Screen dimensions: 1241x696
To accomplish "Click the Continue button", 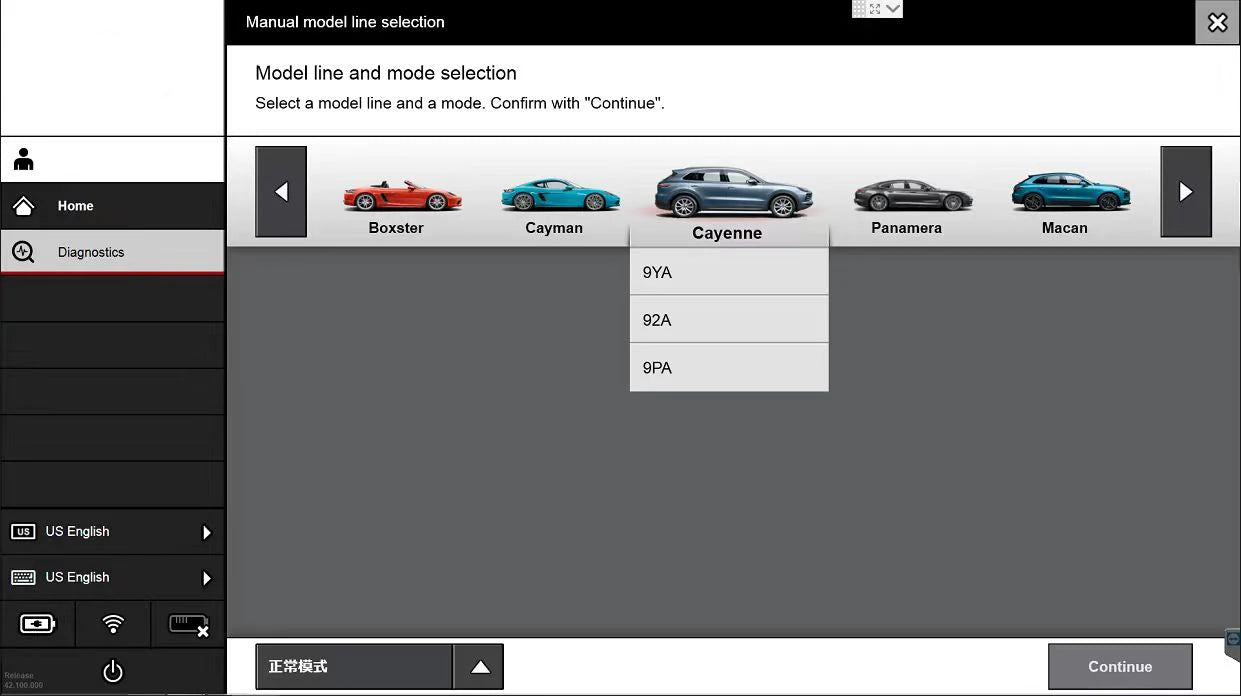I will point(1119,667).
